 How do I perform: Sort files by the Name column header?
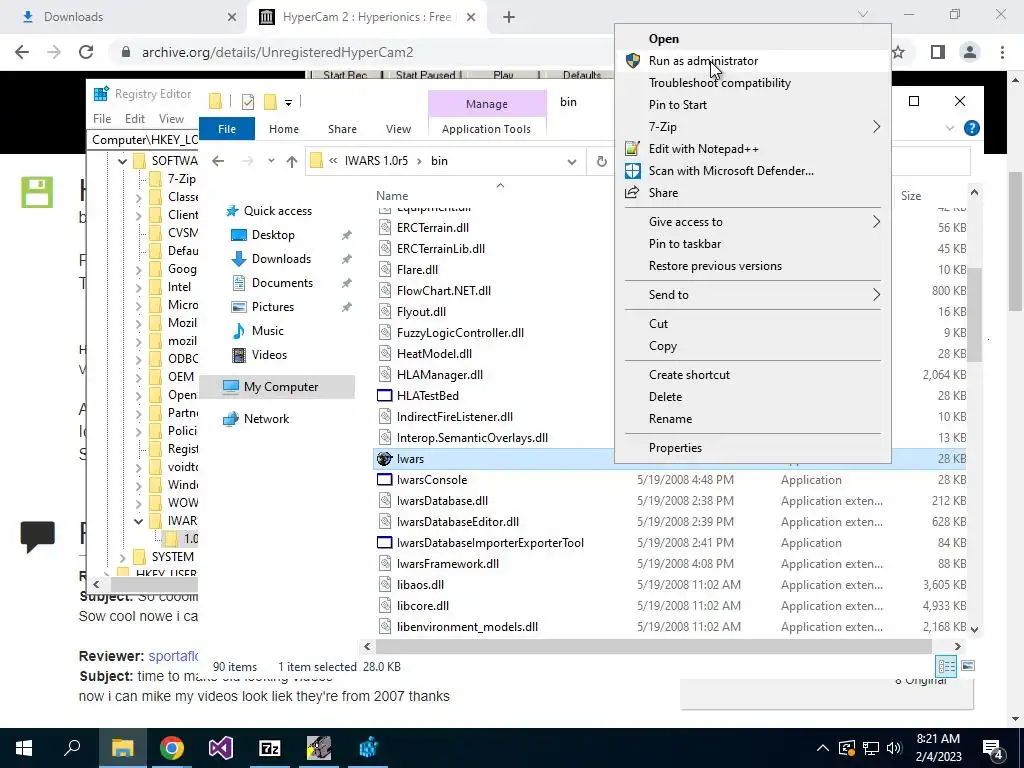pos(392,196)
